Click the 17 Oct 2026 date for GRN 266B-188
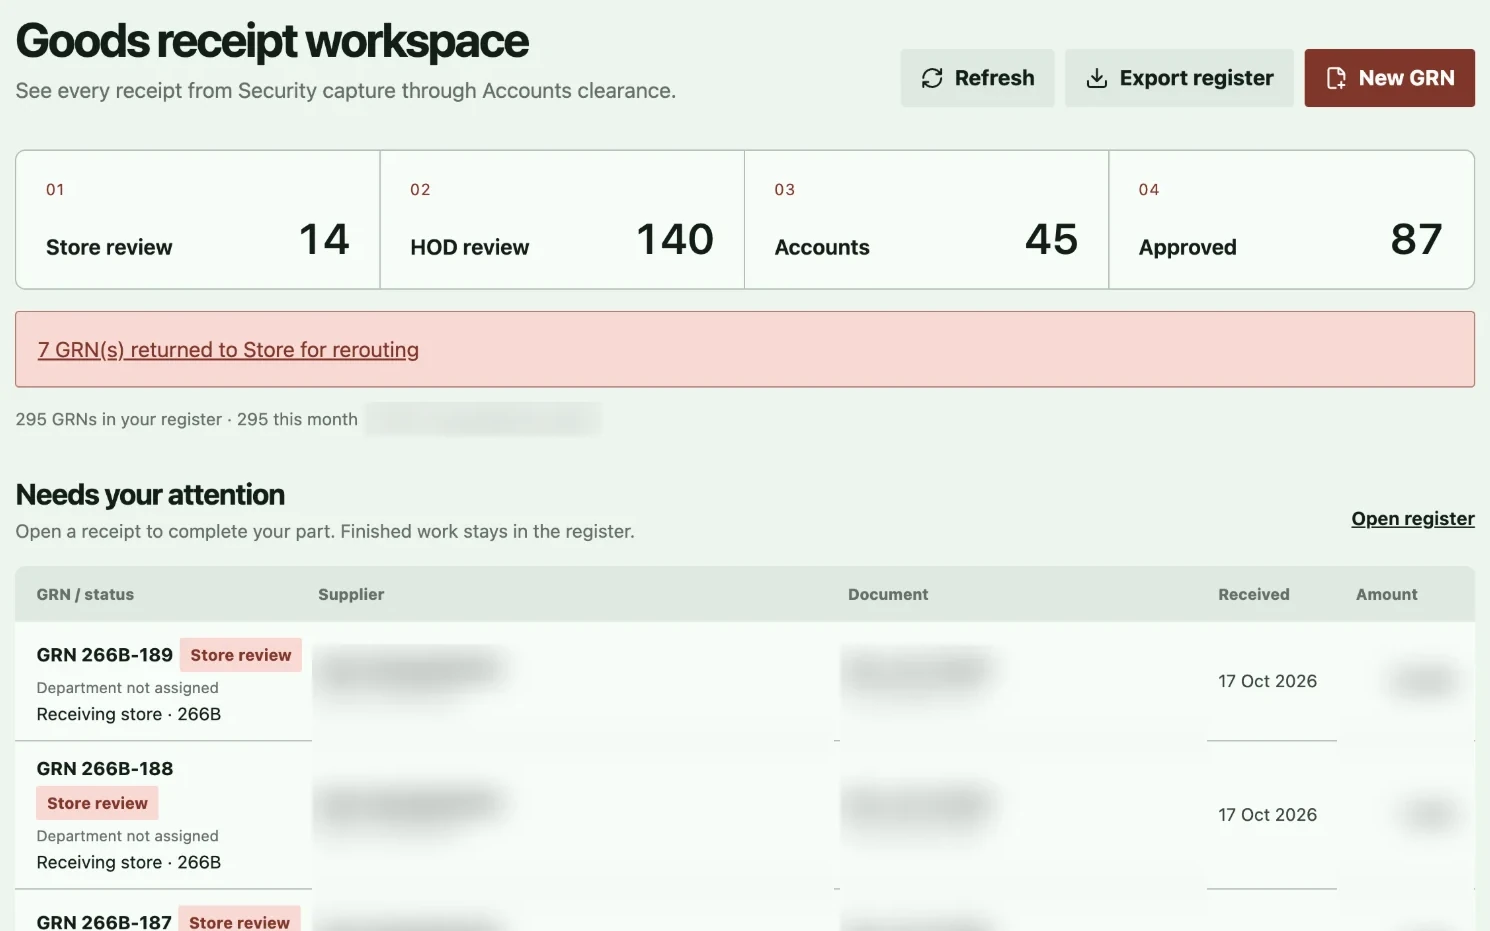The height and width of the screenshot is (931, 1490). pos(1267,815)
